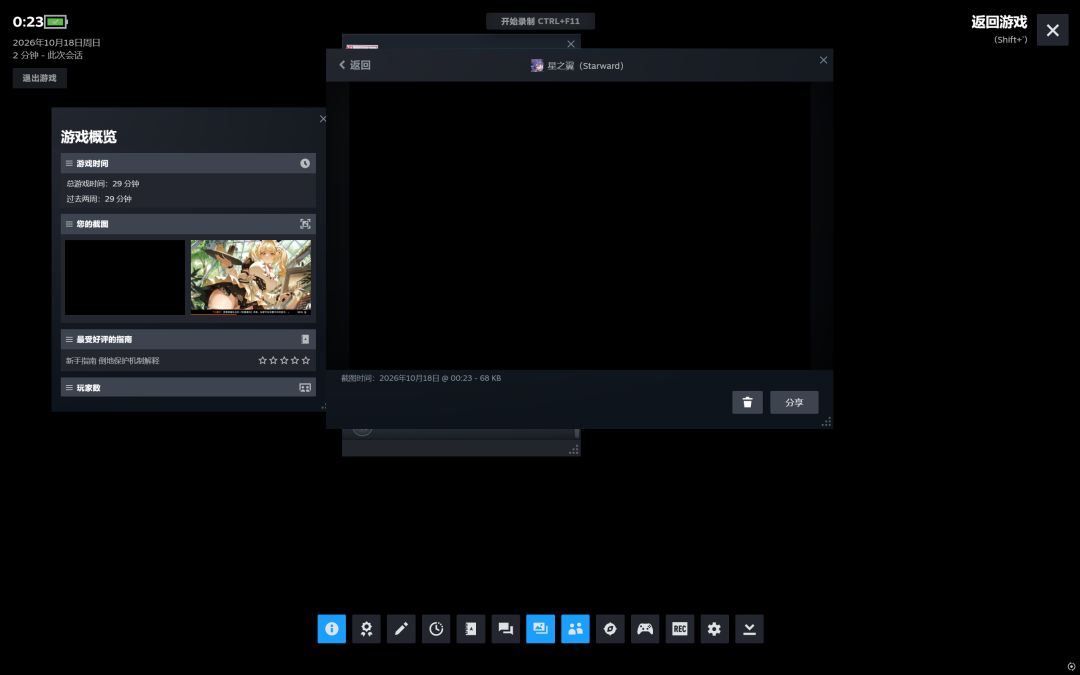1080x675 pixels.
Task: Open the settings gear icon in the bottom toolbar
Action: coord(714,629)
